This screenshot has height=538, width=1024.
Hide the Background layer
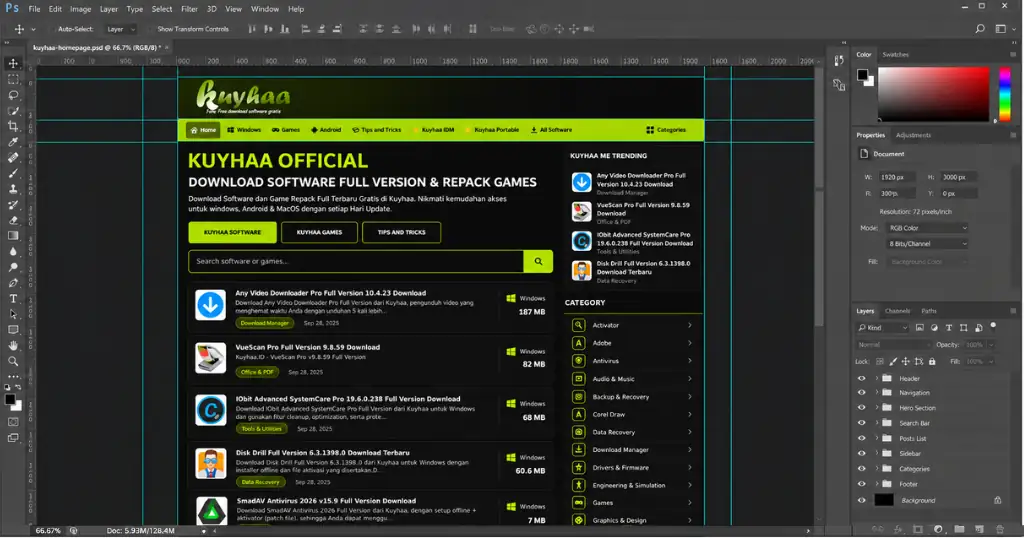tap(861, 500)
